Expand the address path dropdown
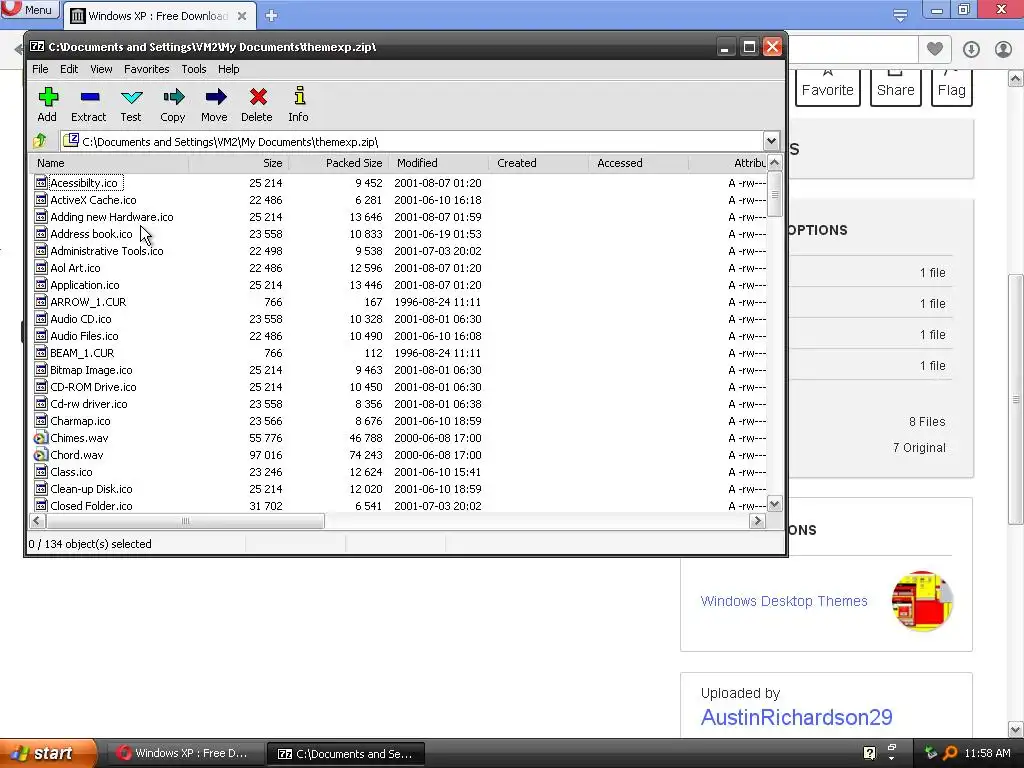Screen dimensions: 1024x768 point(771,141)
